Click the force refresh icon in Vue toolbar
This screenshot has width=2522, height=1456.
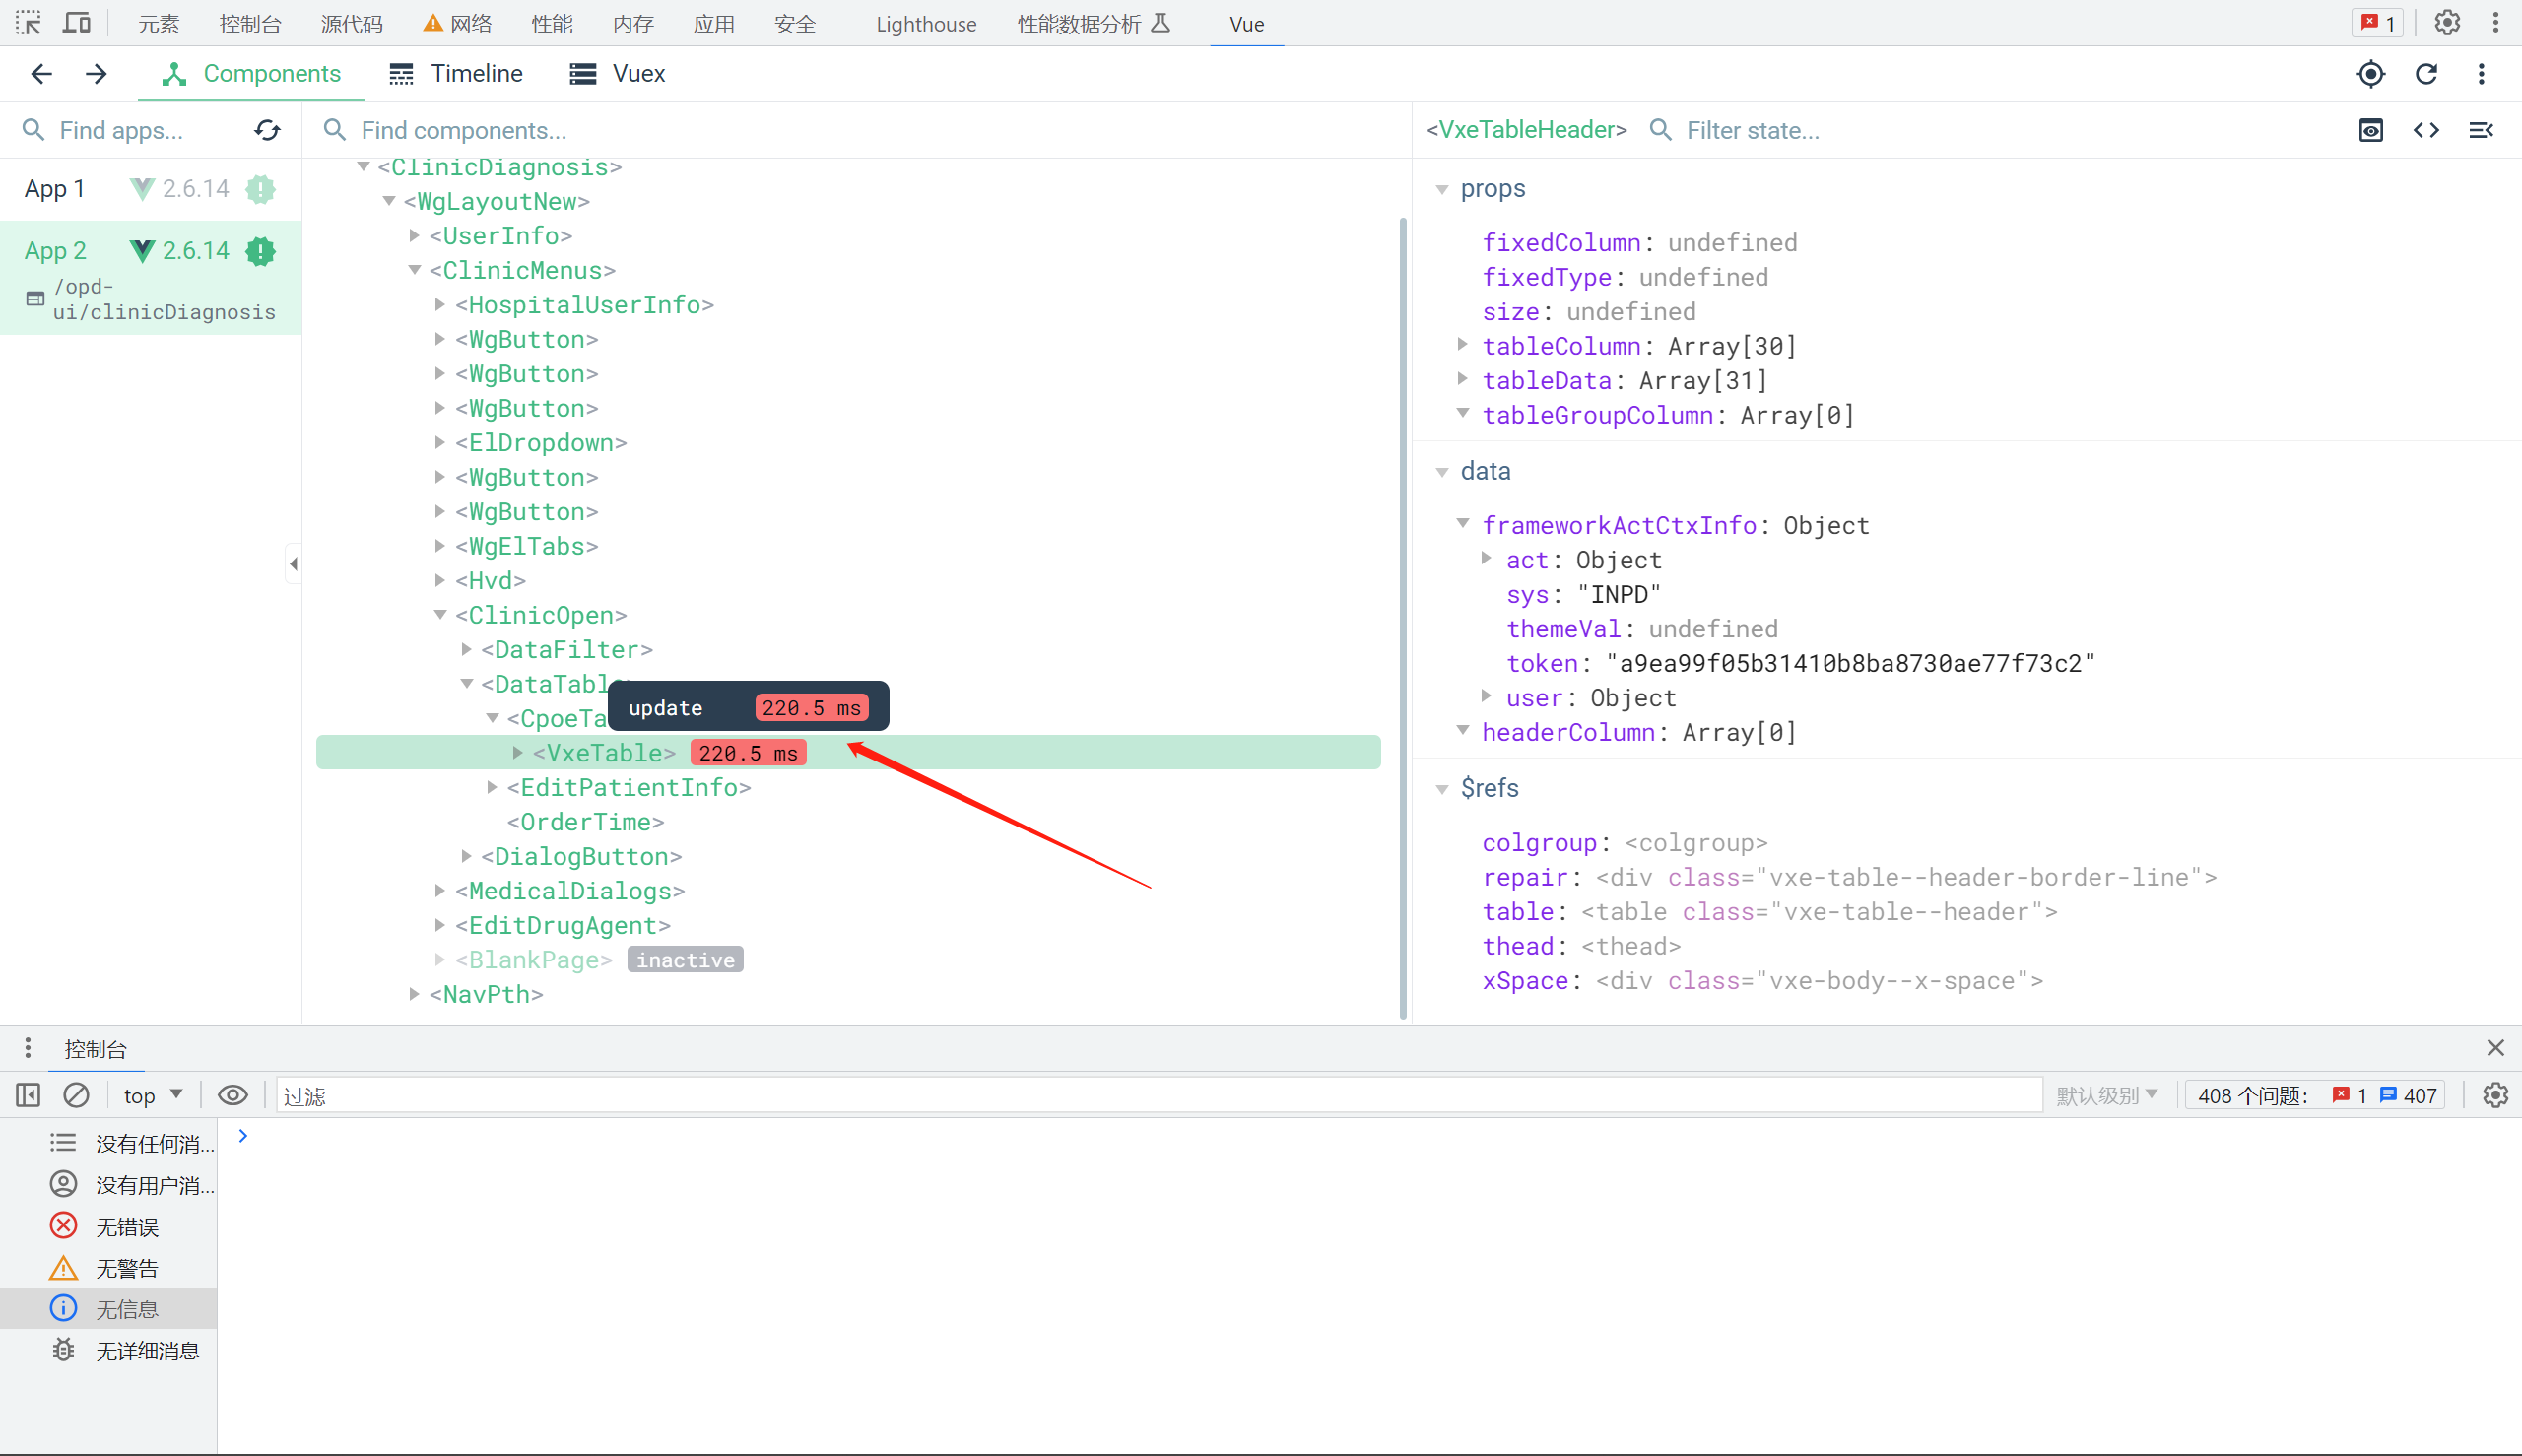pos(2426,74)
